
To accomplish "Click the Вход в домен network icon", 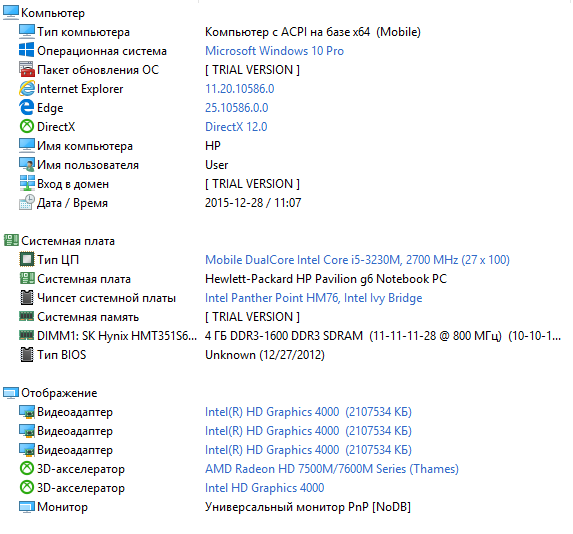I will click(x=27, y=183).
